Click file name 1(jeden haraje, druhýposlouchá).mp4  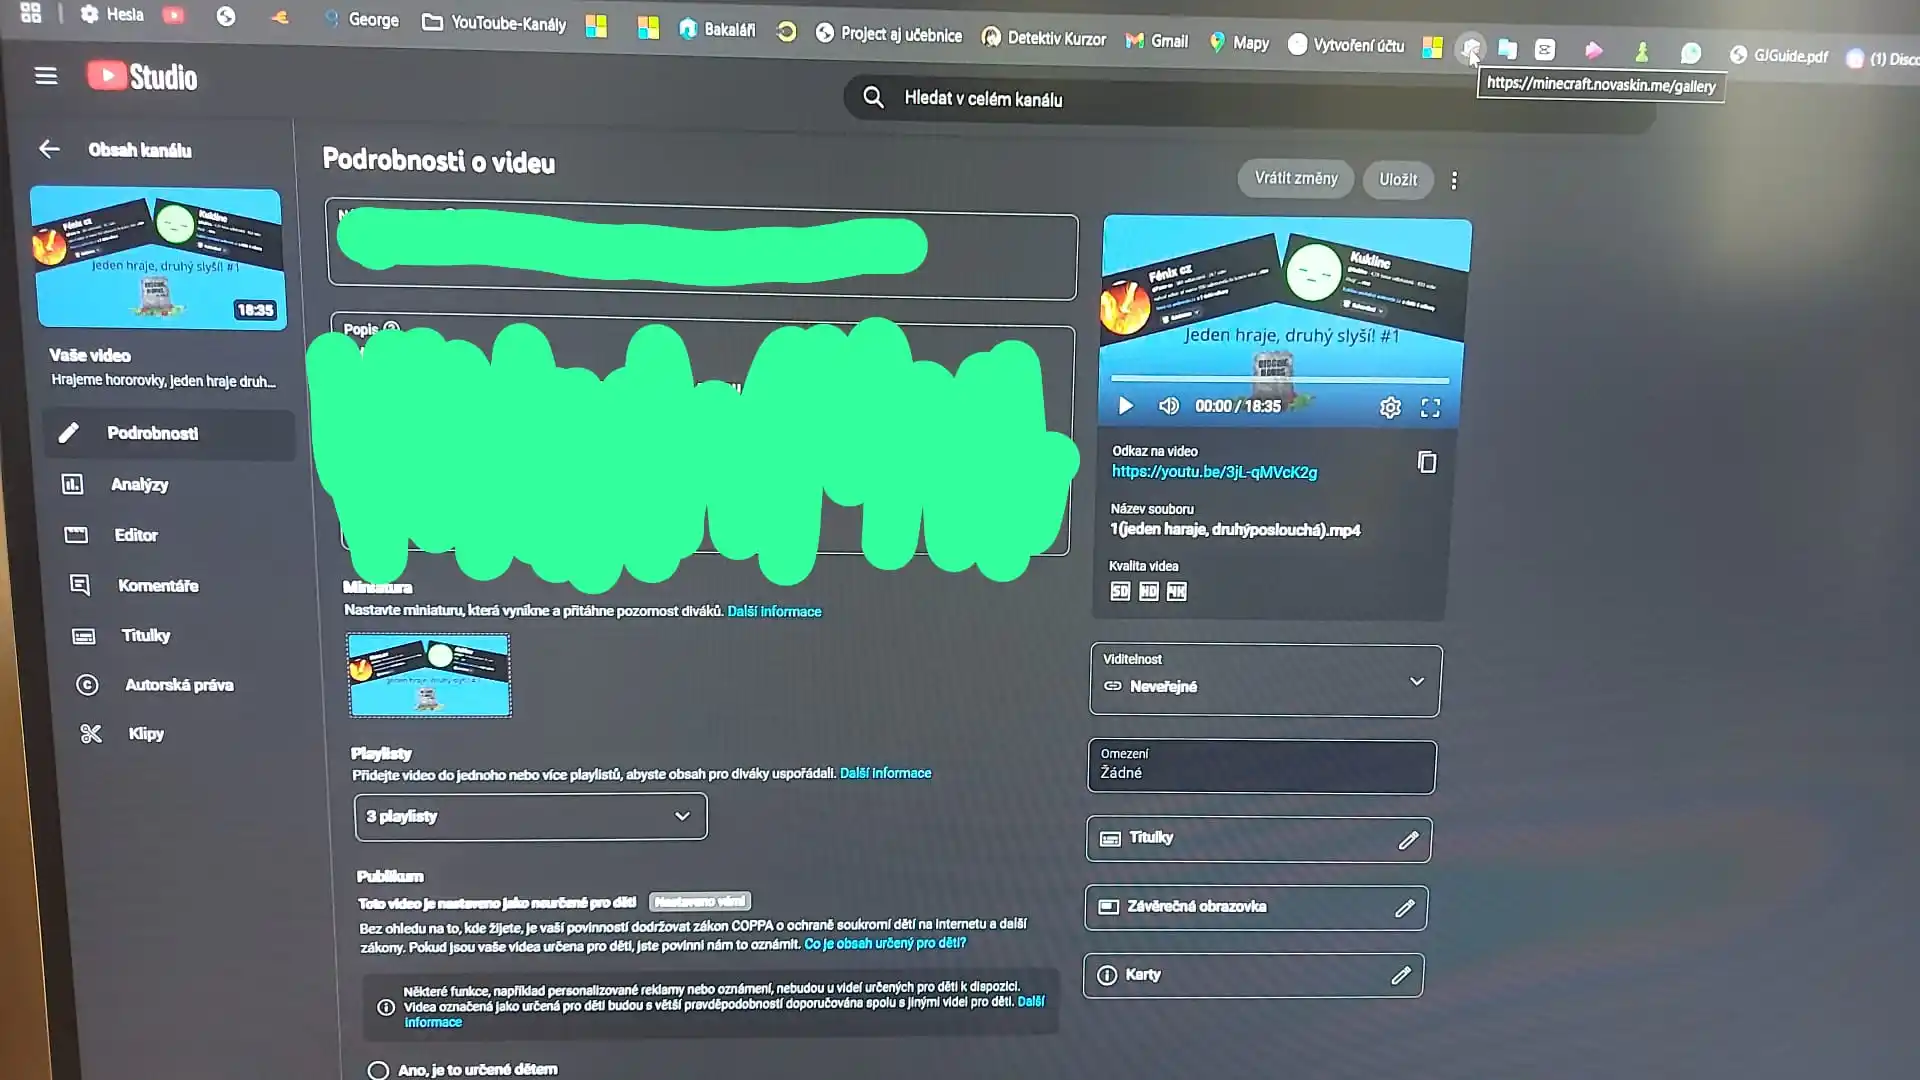[1235, 530]
